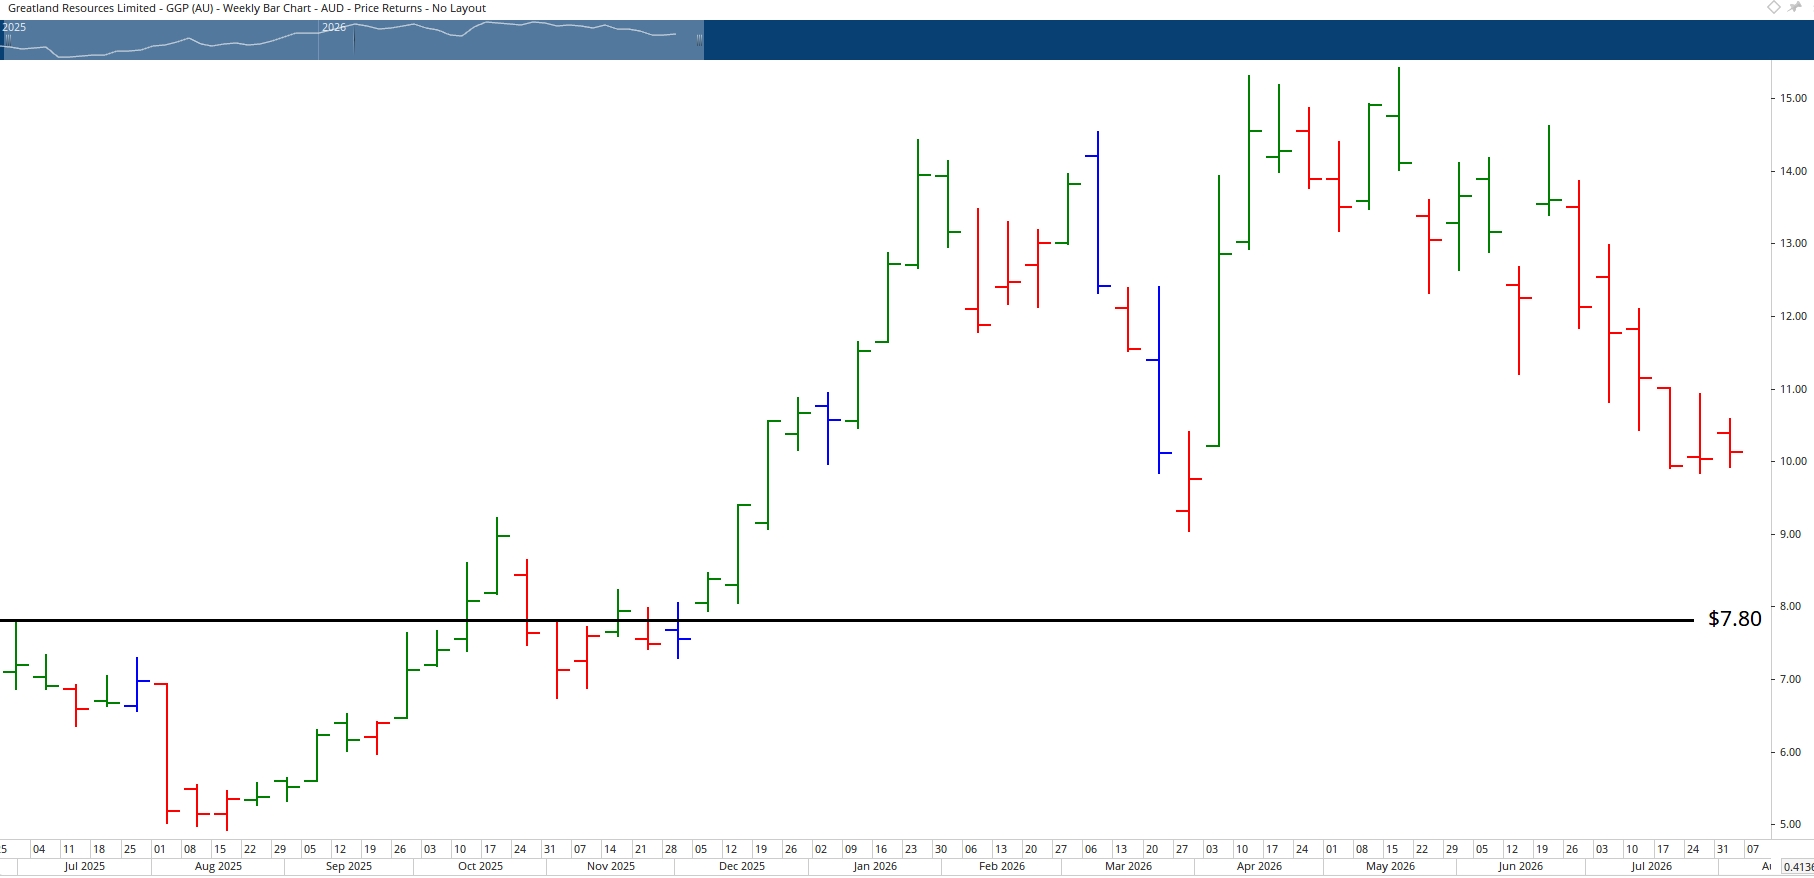The width and height of the screenshot is (1814, 878).
Task: Click the 9.00 price axis label
Action: pos(1790,534)
